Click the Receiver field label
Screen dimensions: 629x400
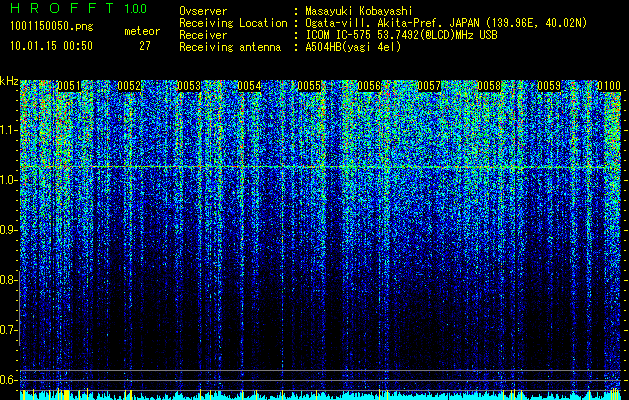tap(203, 35)
